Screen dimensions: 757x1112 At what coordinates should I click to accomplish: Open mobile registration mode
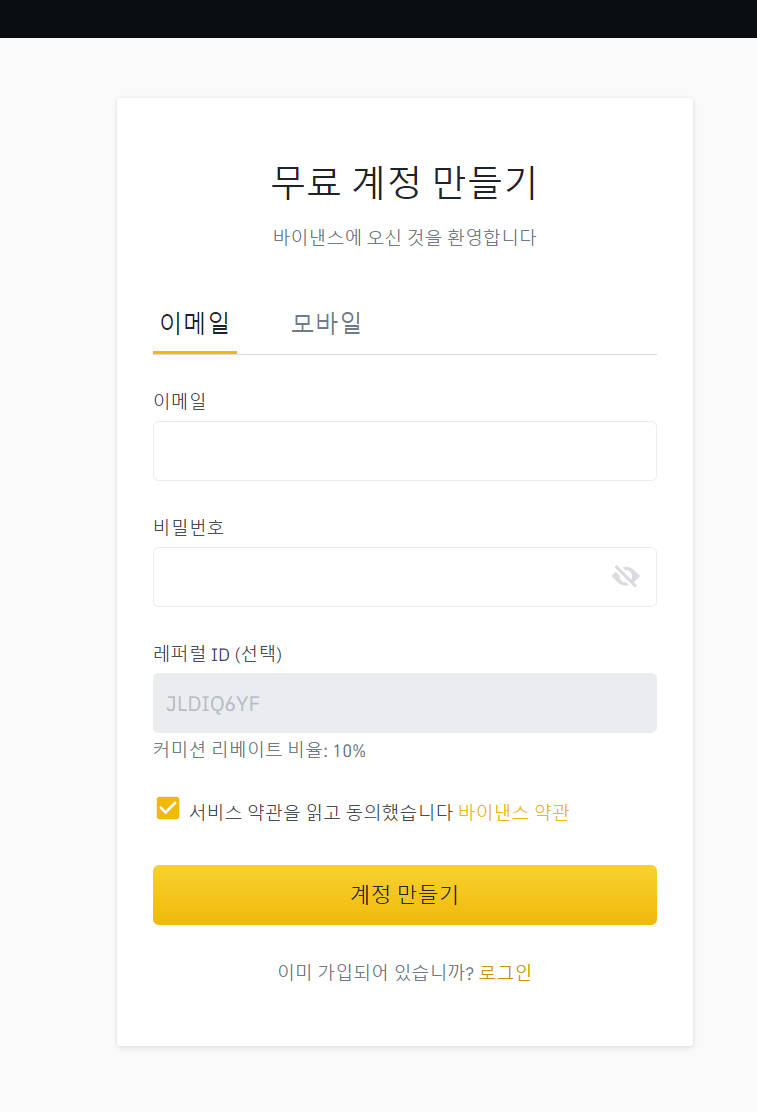point(325,324)
